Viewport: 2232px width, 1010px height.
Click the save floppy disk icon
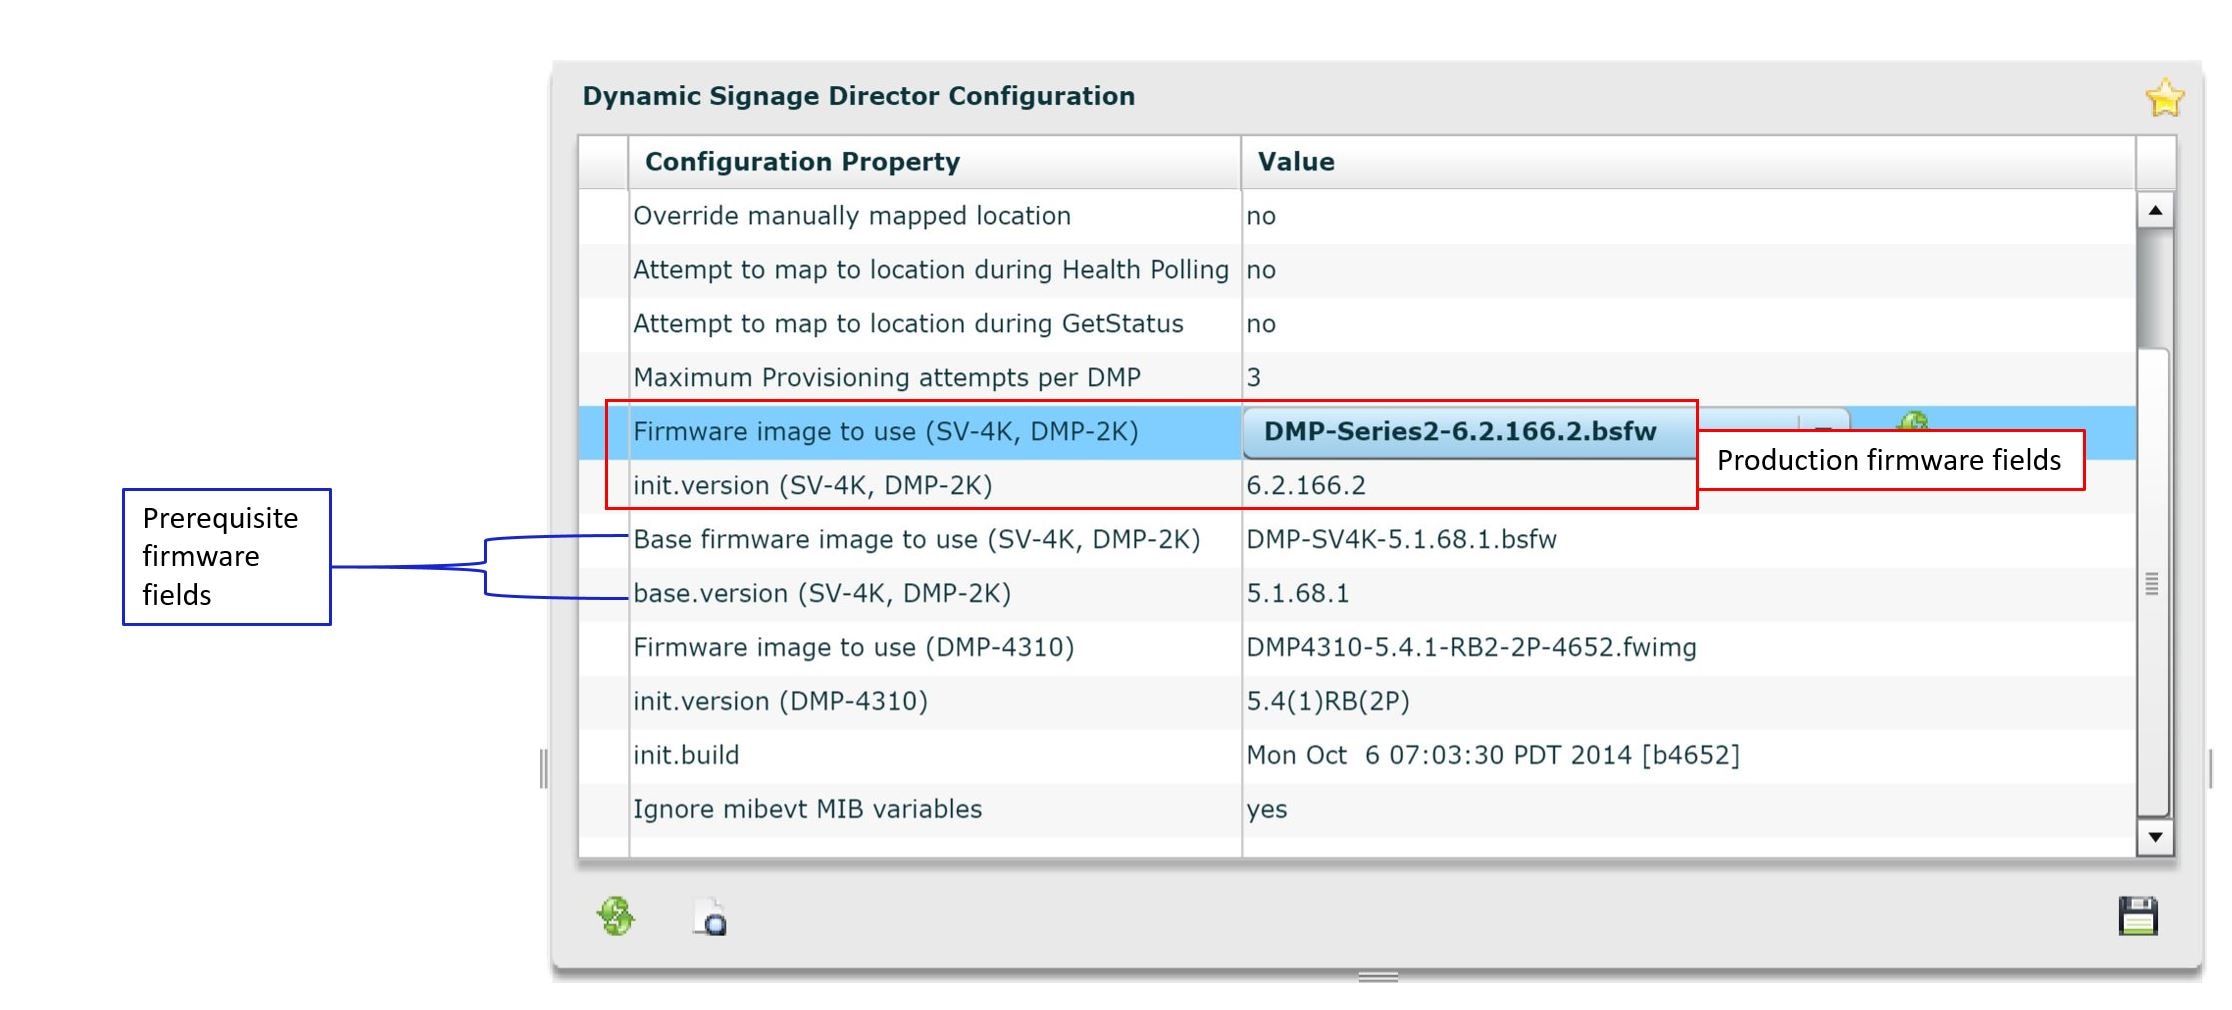point(2138,916)
